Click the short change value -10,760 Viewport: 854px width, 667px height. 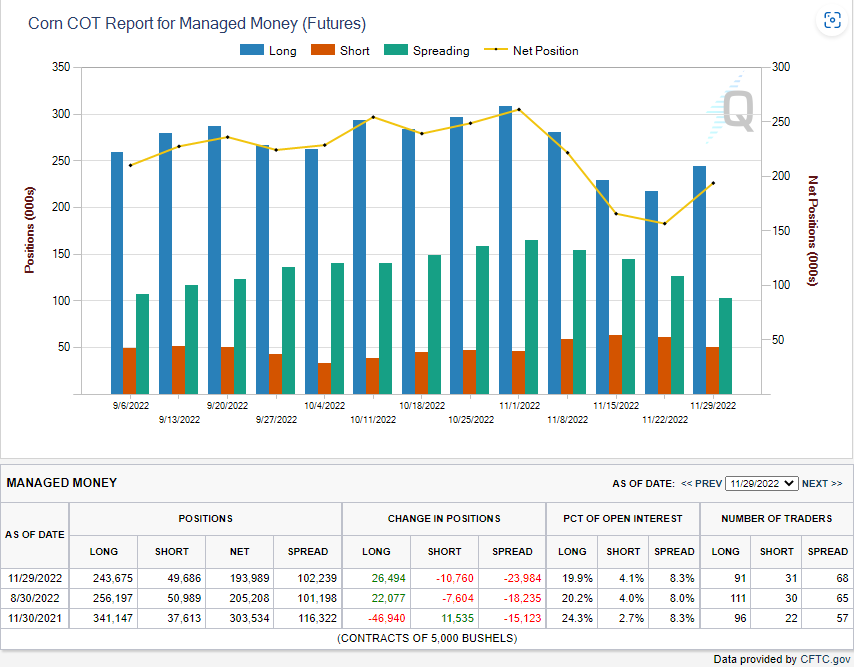(x=455, y=578)
